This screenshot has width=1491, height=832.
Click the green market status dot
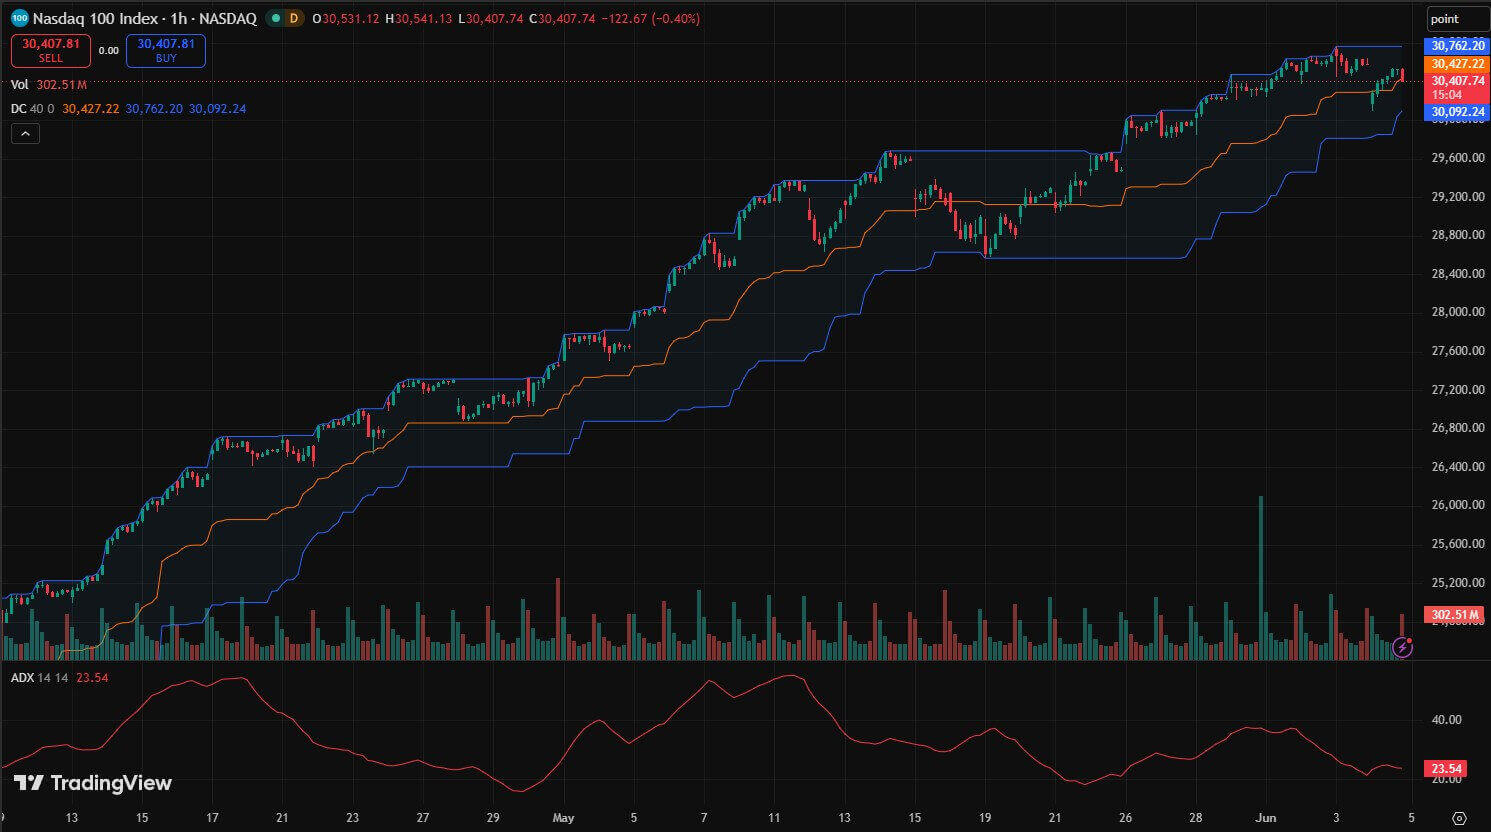275,18
